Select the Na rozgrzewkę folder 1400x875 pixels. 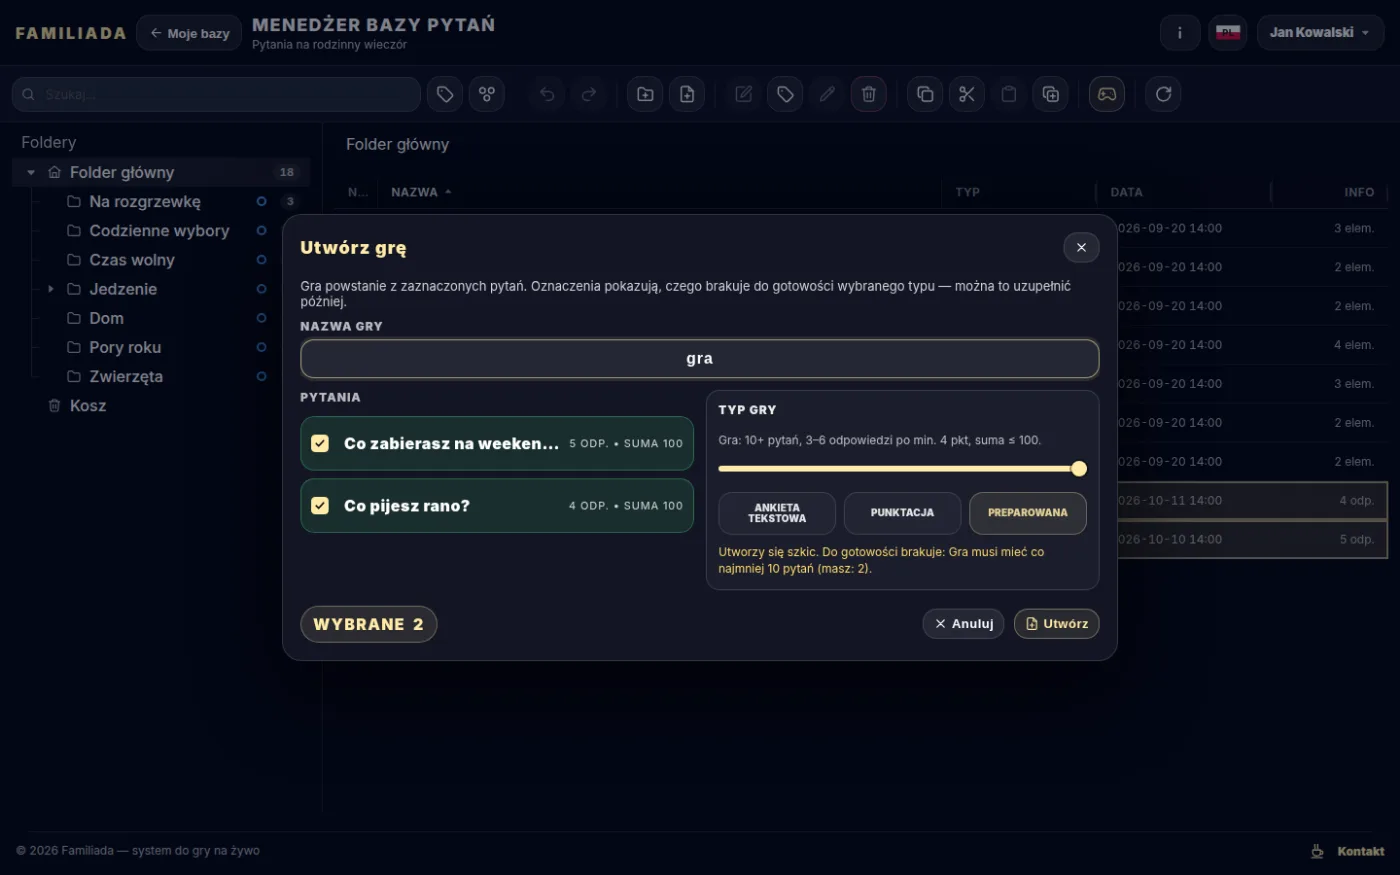(x=145, y=201)
